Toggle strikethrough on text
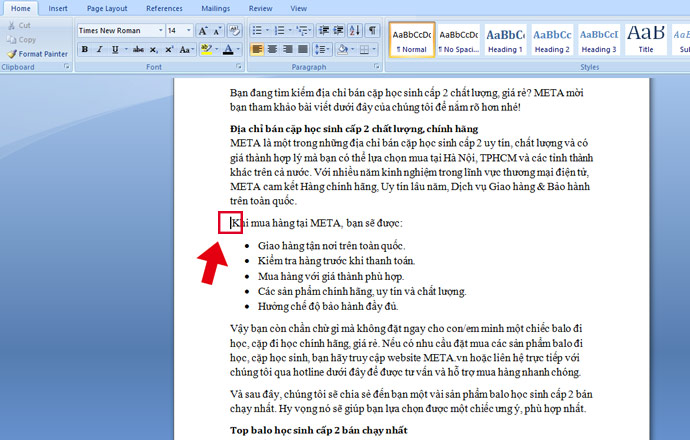Viewport: 690px width, 440px height. tap(139, 49)
